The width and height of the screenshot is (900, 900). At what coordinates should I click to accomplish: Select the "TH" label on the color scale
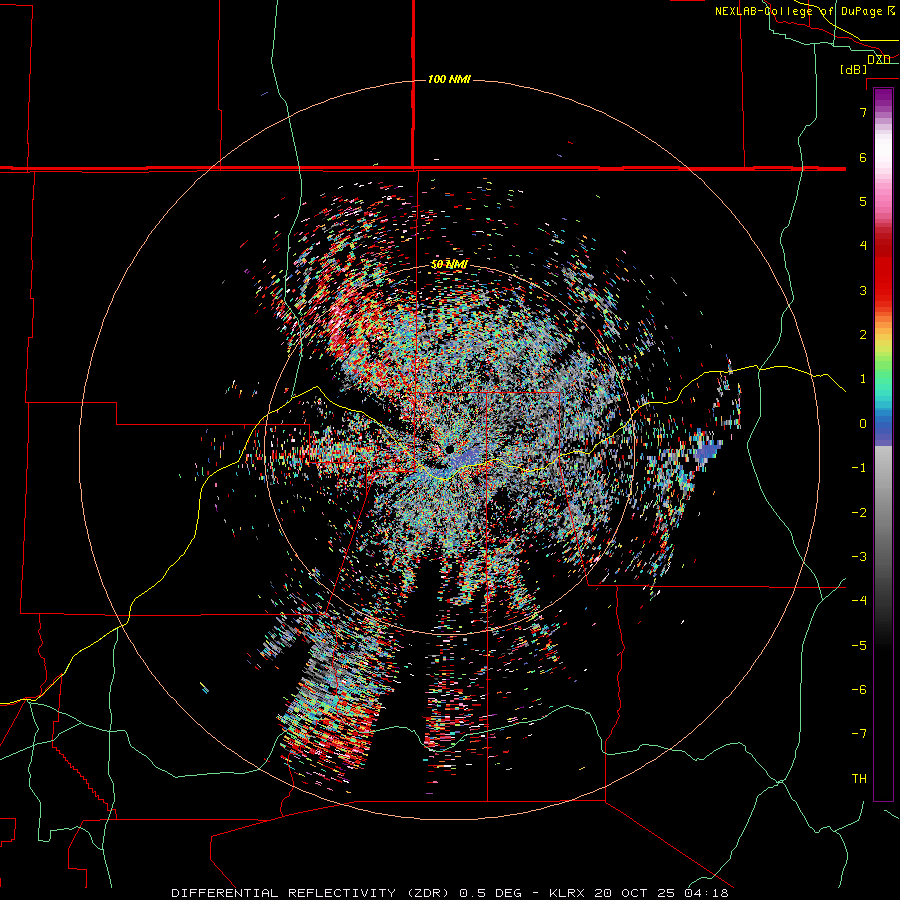pyautogui.click(x=859, y=778)
